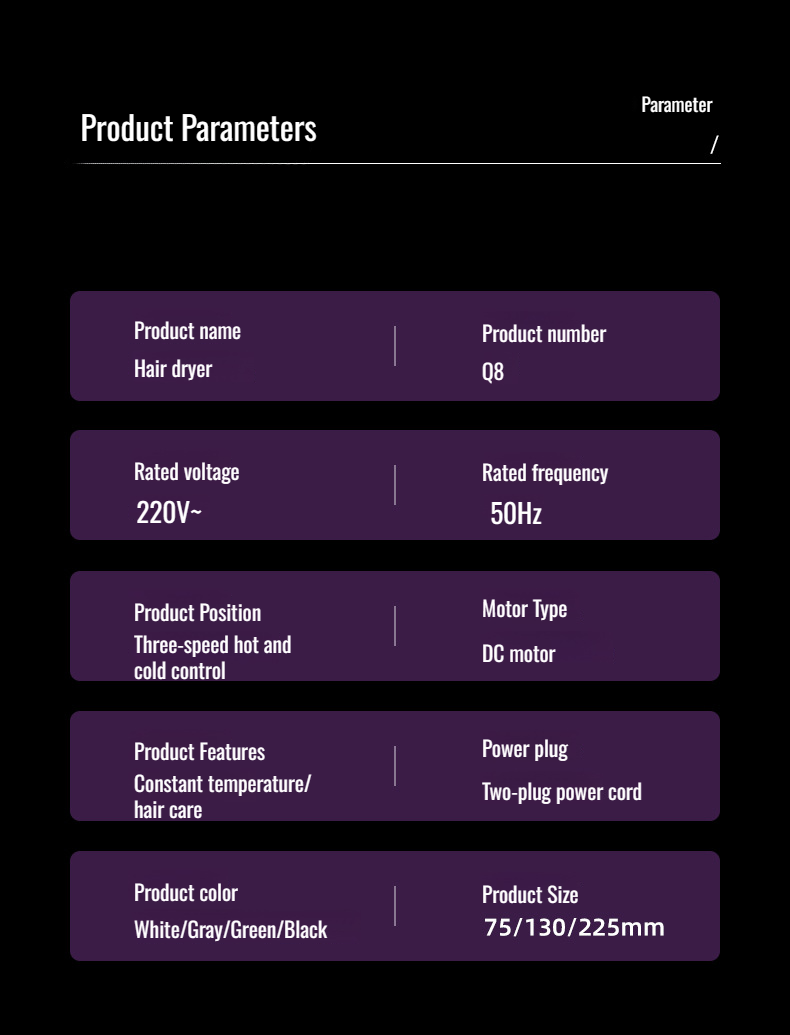Click the 75/130/225mm size value
The height and width of the screenshot is (1035, 790).
pyautogui.click(x=574, y=928)
